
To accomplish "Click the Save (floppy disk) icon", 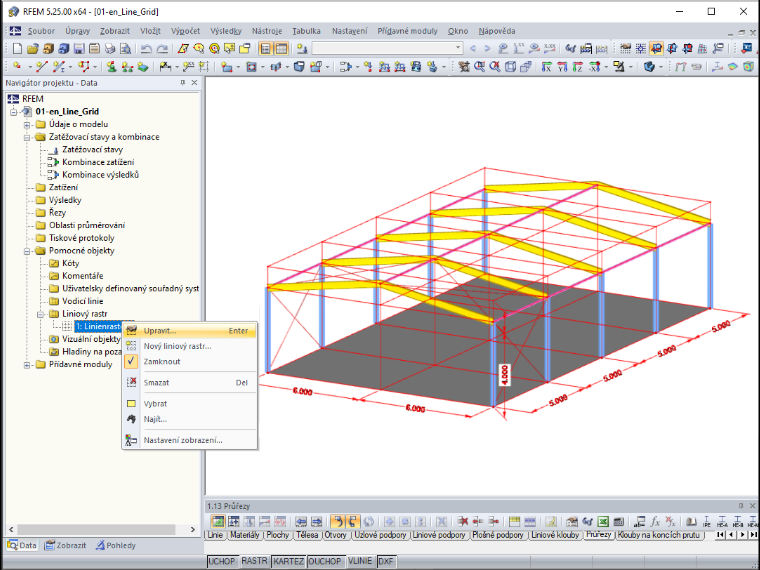I will click(x=79, y=48).
